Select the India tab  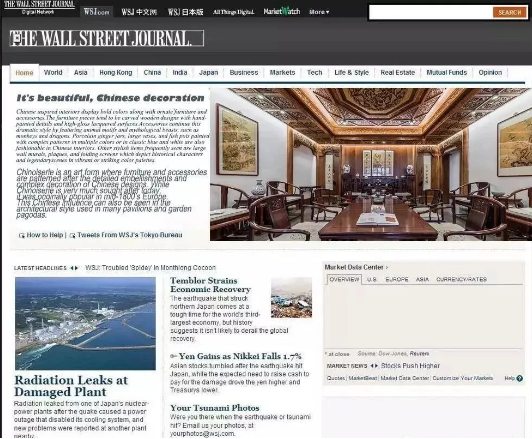click(x=180, y=72)
